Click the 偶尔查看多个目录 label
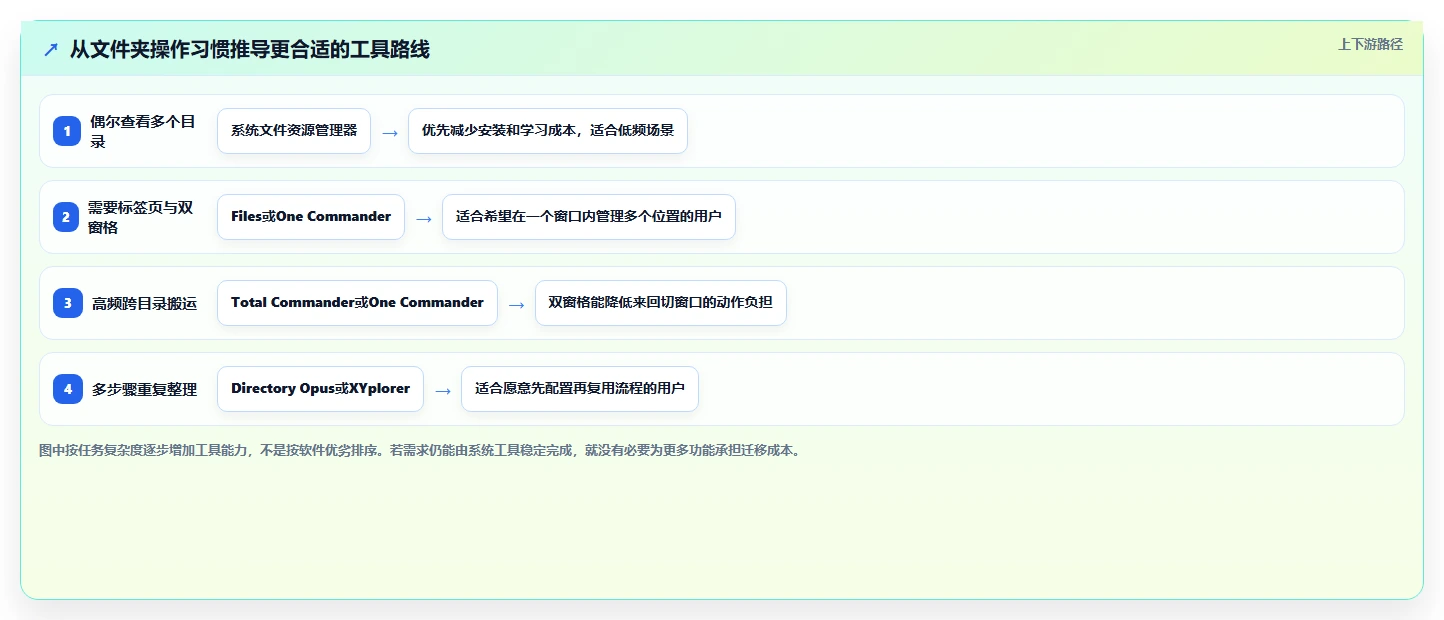Image resolution: width=1444 pixels, height=620 pixels. click(x=143, y=131)
